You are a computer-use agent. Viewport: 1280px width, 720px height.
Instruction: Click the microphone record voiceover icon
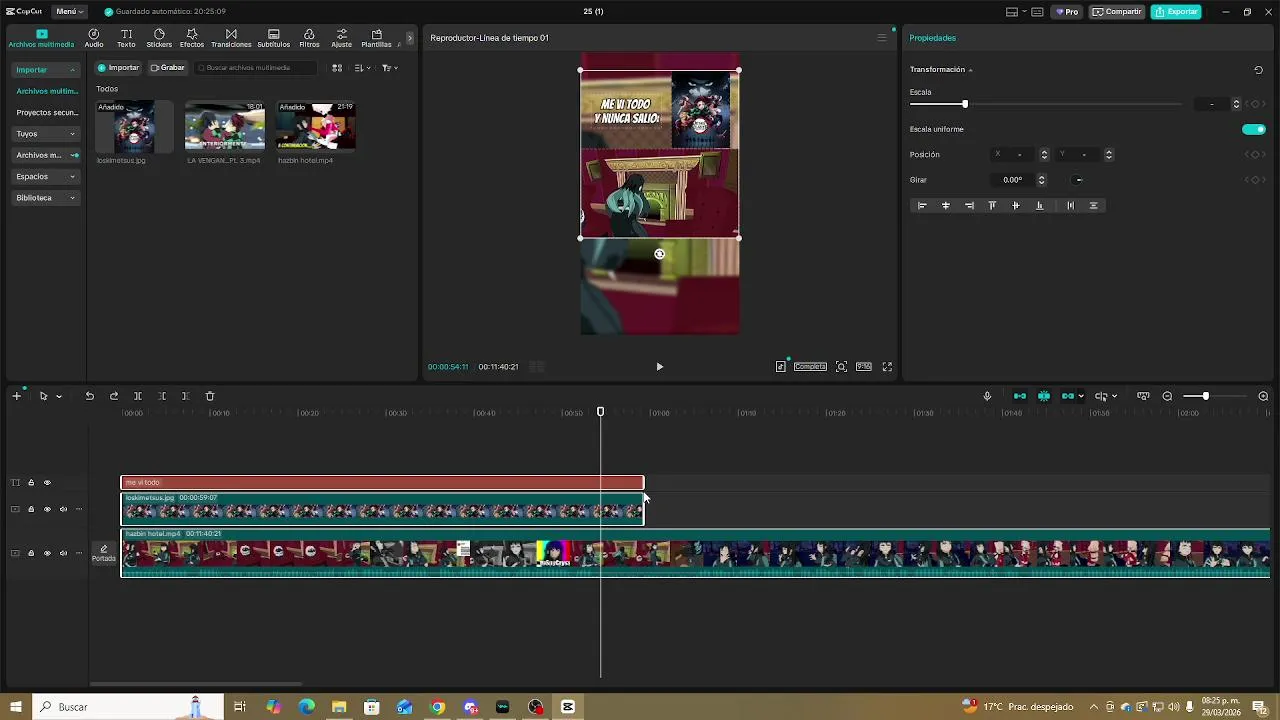[987, 396]
